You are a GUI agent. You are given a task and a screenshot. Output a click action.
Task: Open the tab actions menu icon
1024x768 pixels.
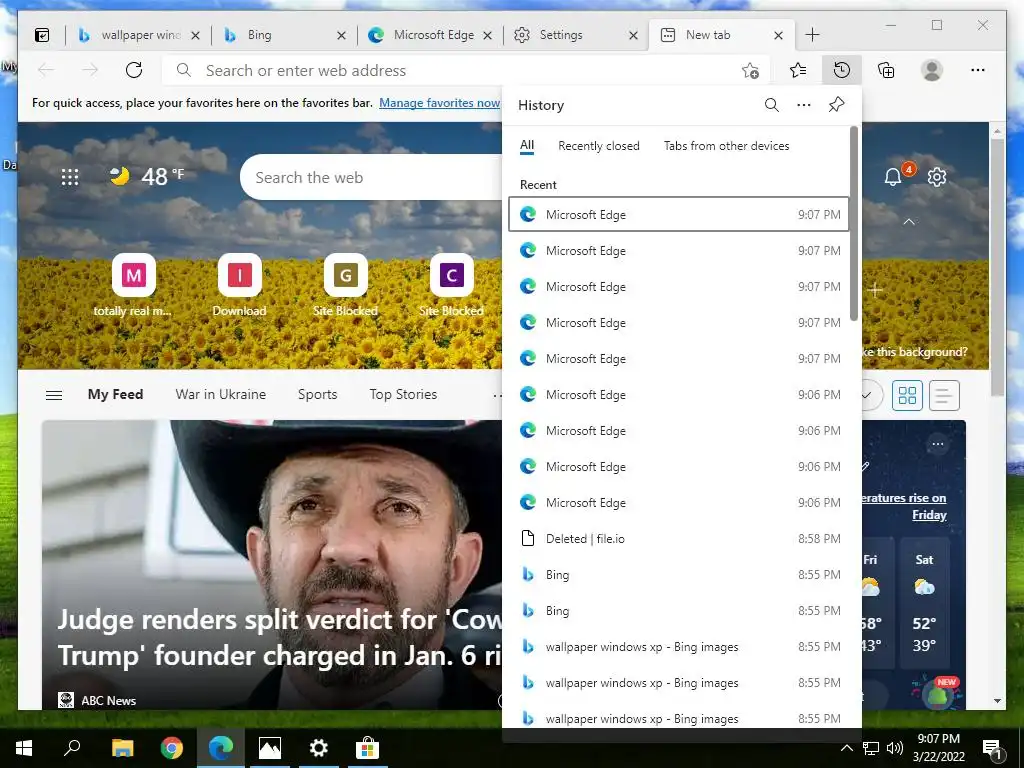(x=42, y=35)
